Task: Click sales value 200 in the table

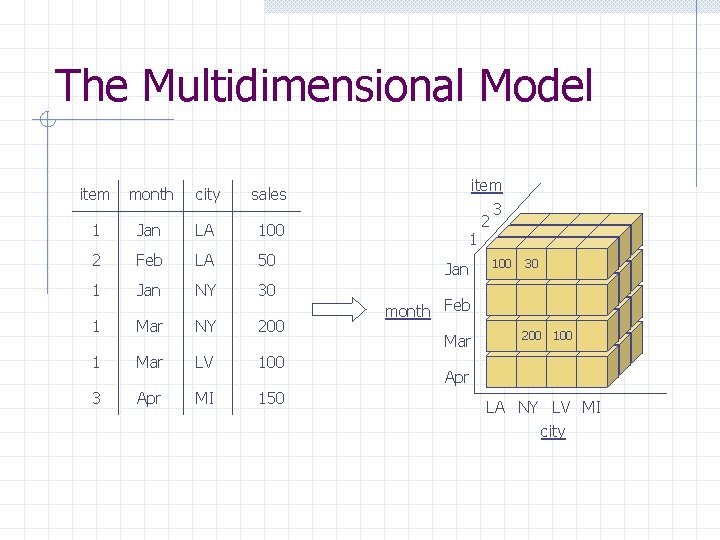Action: click(271, 326)
